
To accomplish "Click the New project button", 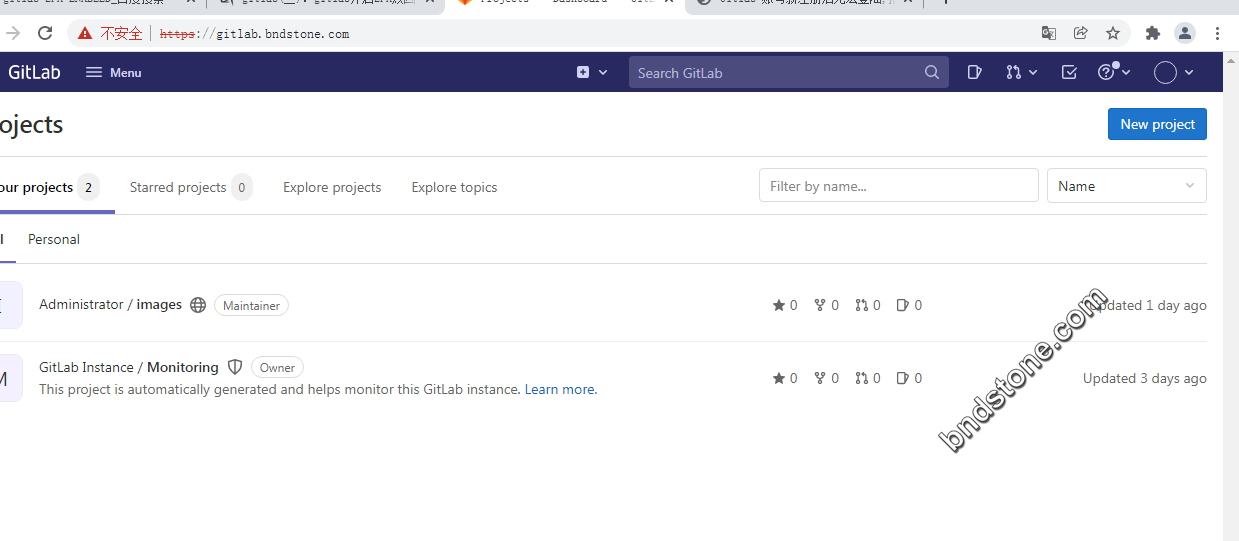I will (x=1157, y=124).
